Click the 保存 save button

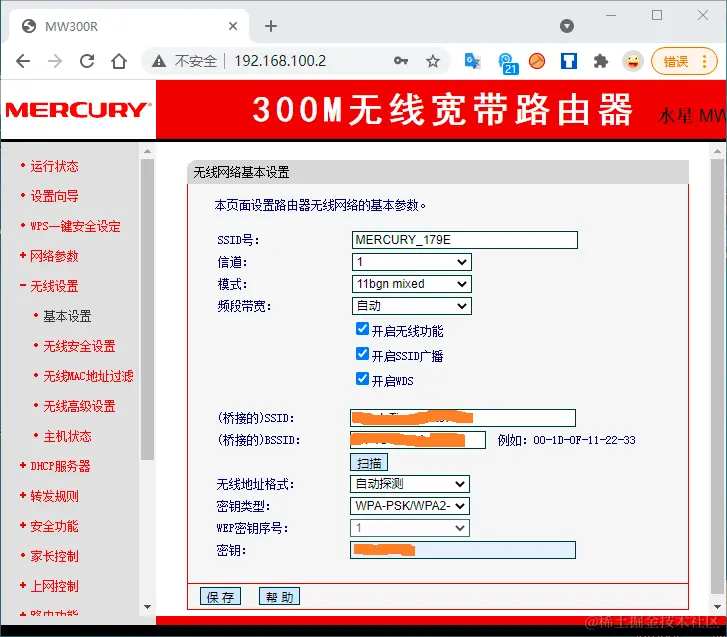tap(220, 597)
